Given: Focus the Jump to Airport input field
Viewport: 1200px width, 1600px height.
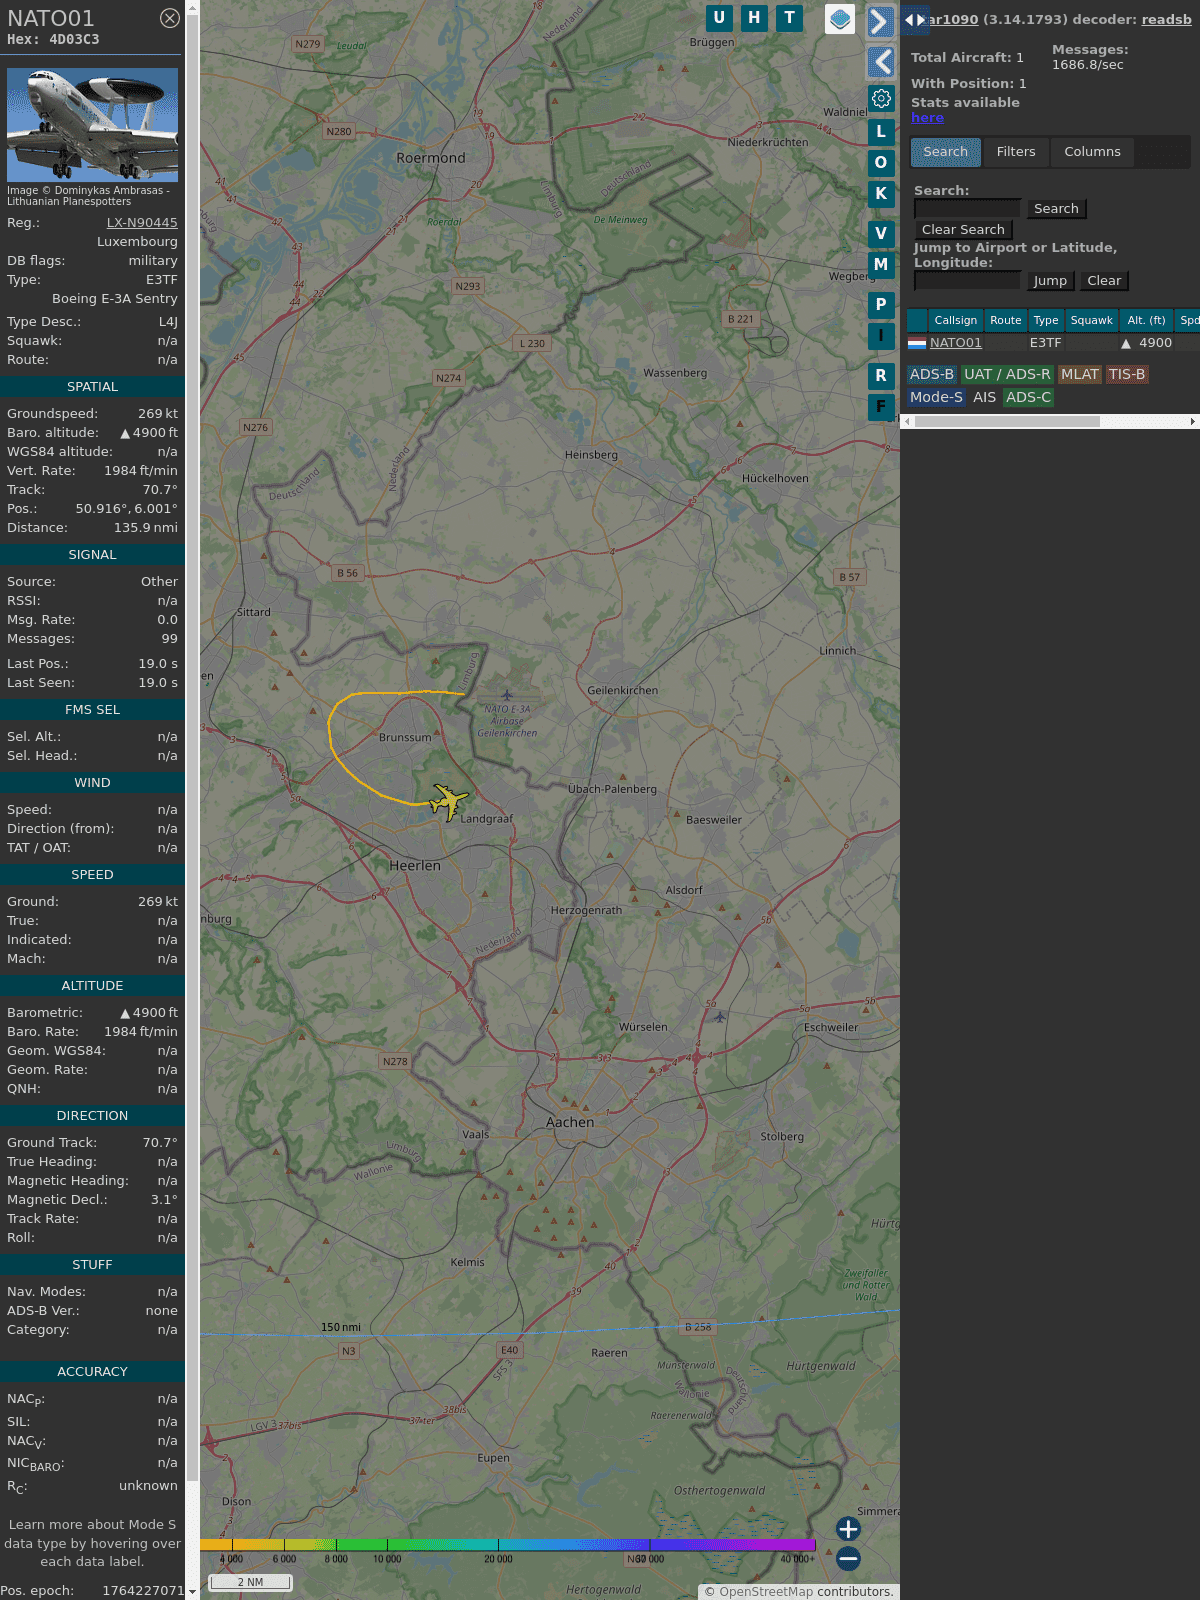Looking at the screenshot, I should click(x=967, y=281).
